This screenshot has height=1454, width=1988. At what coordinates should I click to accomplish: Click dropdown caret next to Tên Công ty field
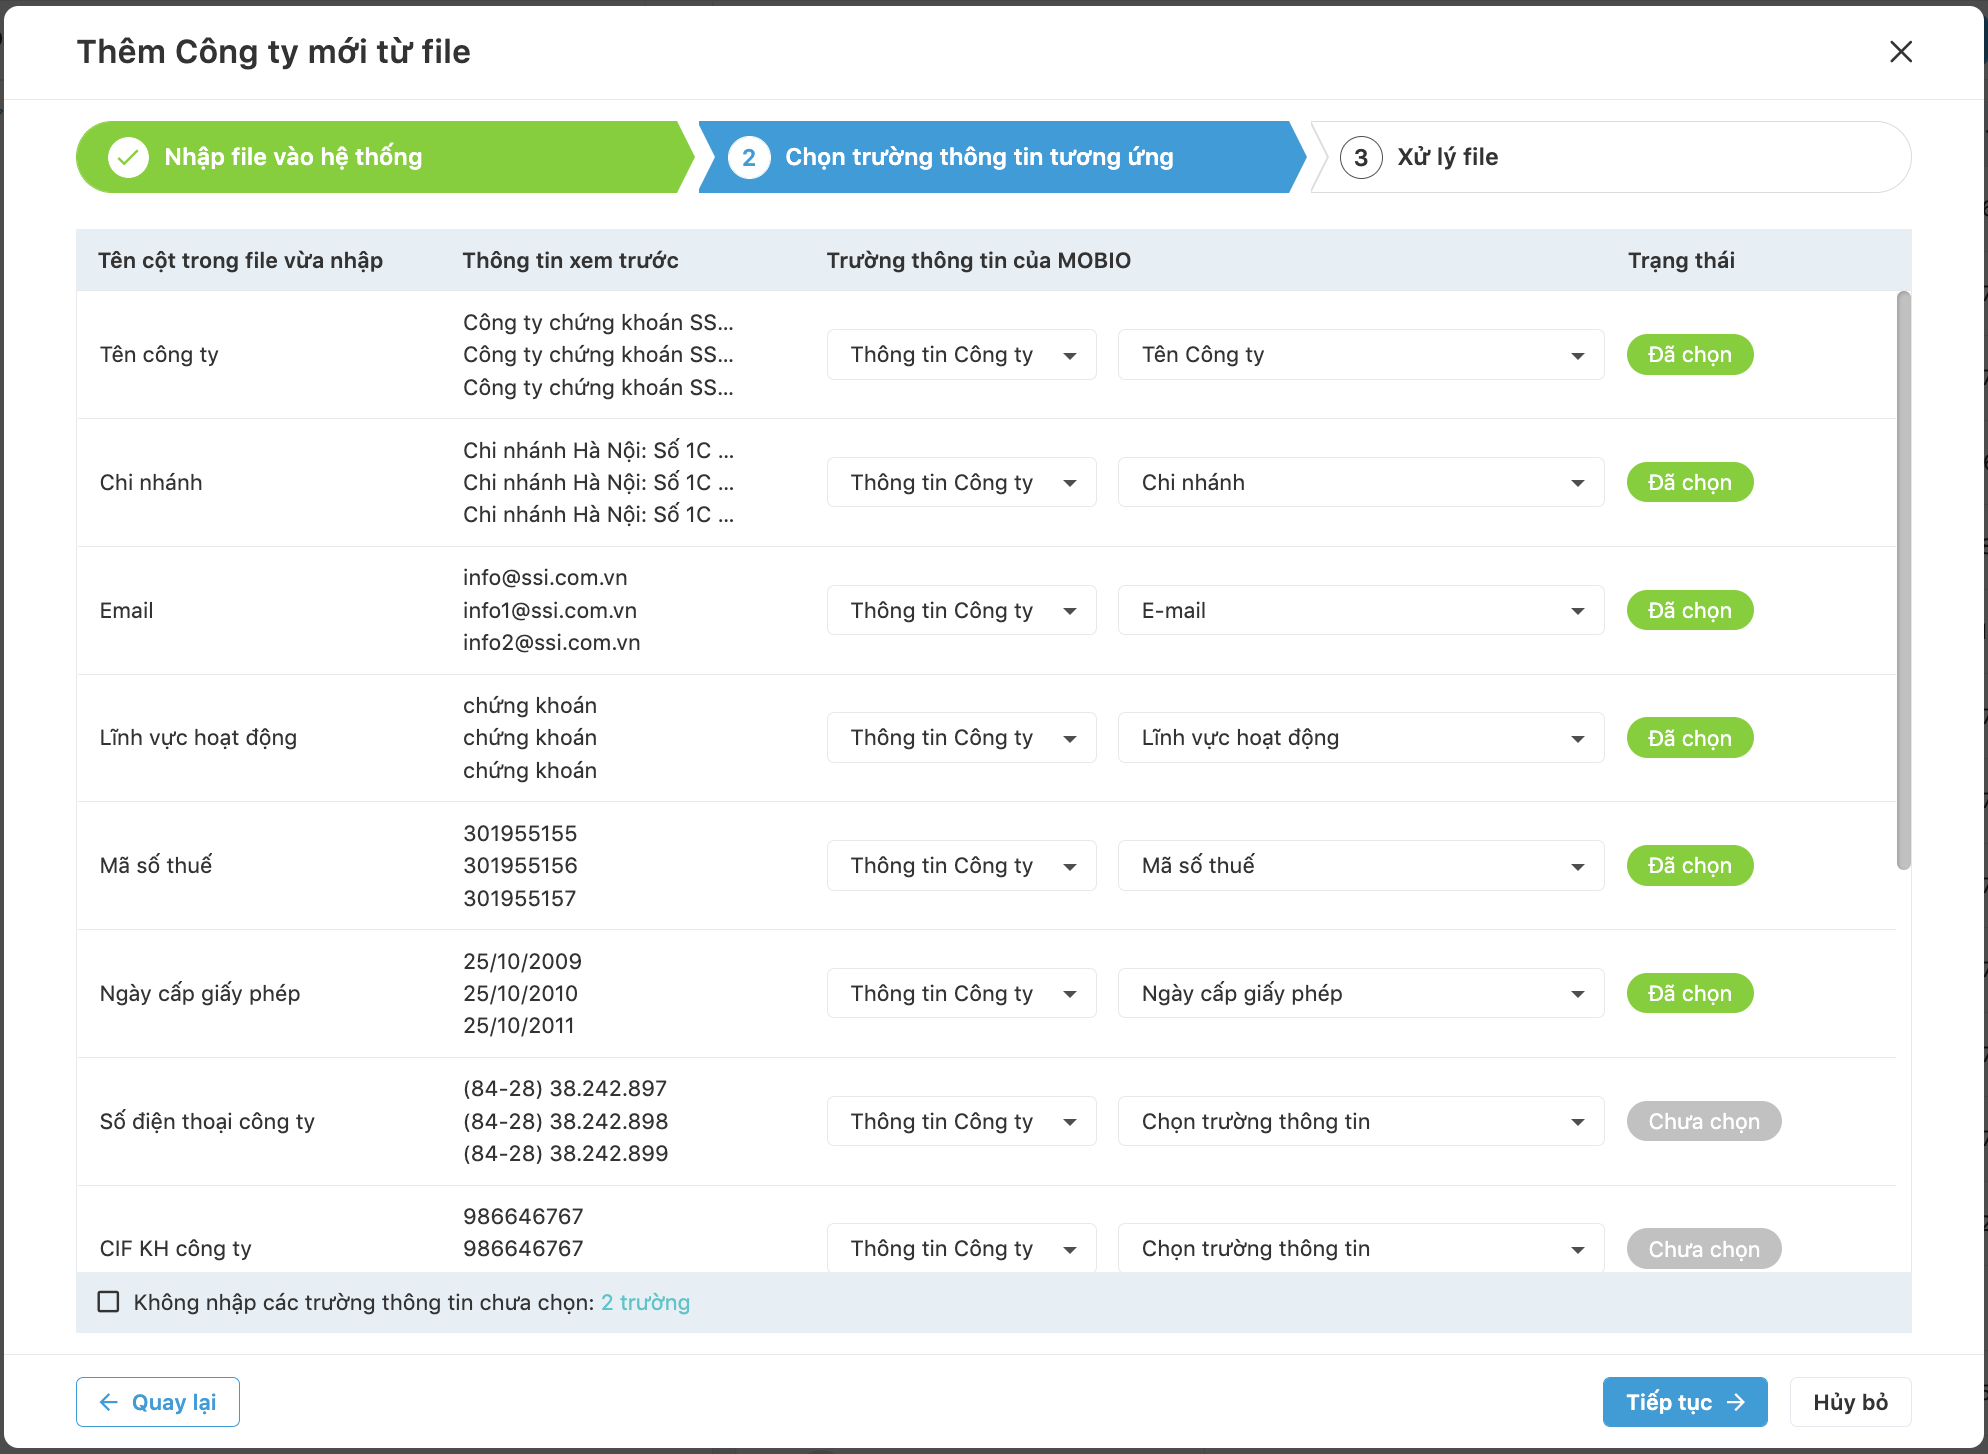click(1577, 355)
